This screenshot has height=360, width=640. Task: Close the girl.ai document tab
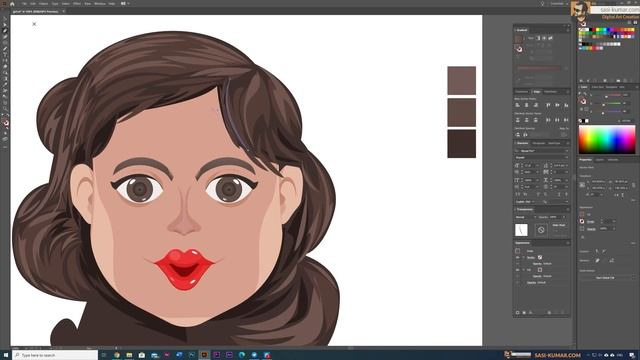[x=64, y=11]
